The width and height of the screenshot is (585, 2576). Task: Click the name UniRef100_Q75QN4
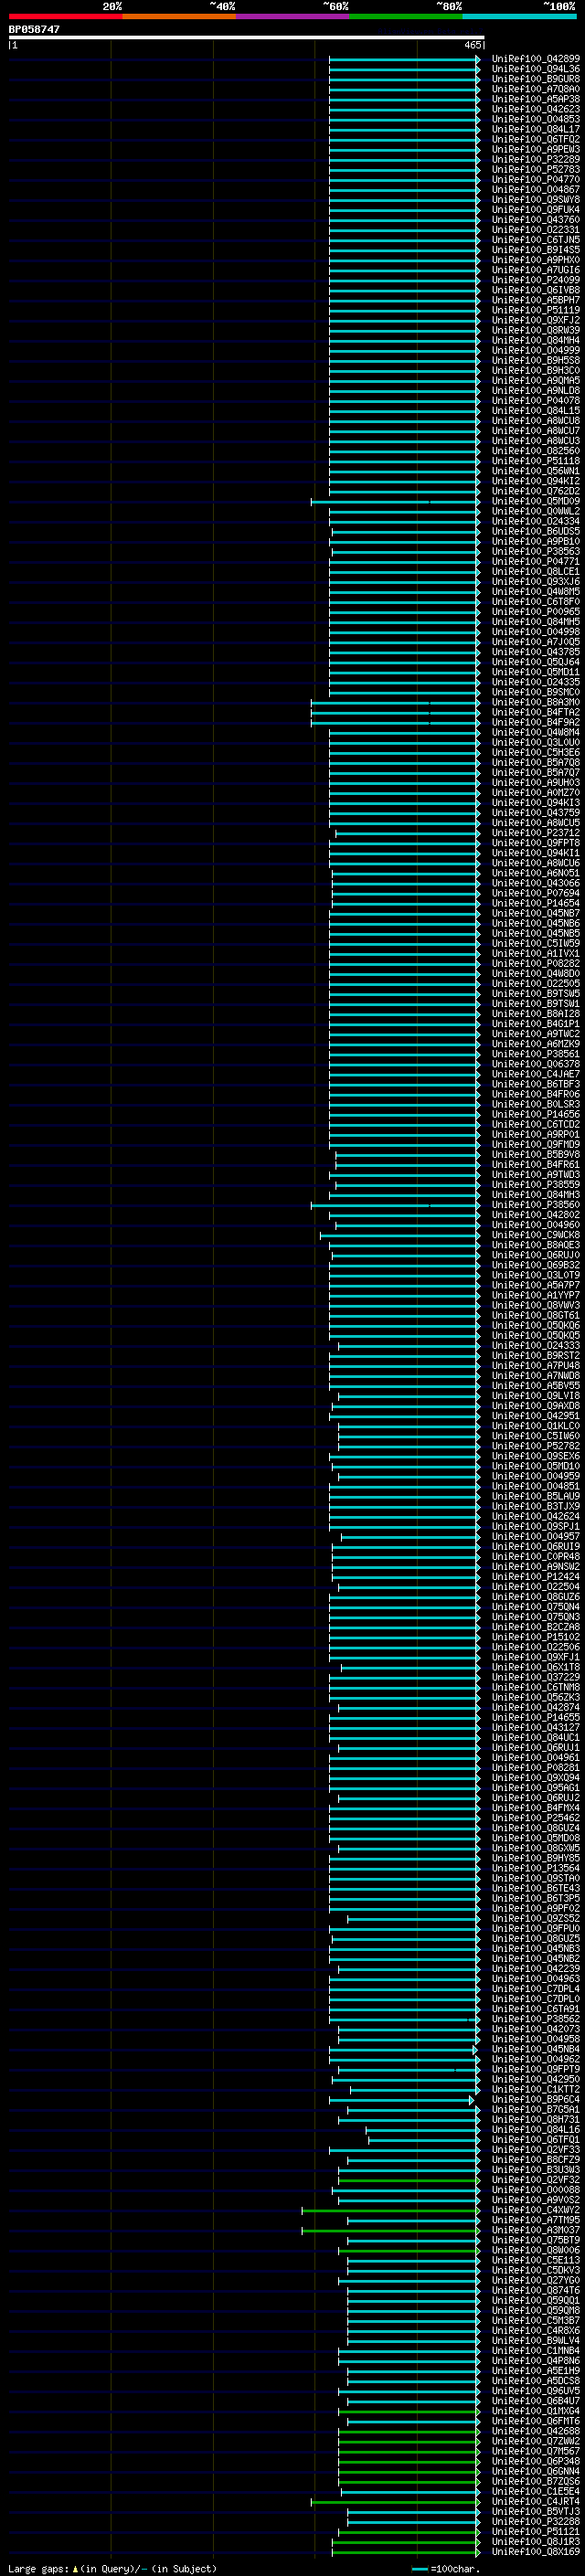(x=535, y=1606)
